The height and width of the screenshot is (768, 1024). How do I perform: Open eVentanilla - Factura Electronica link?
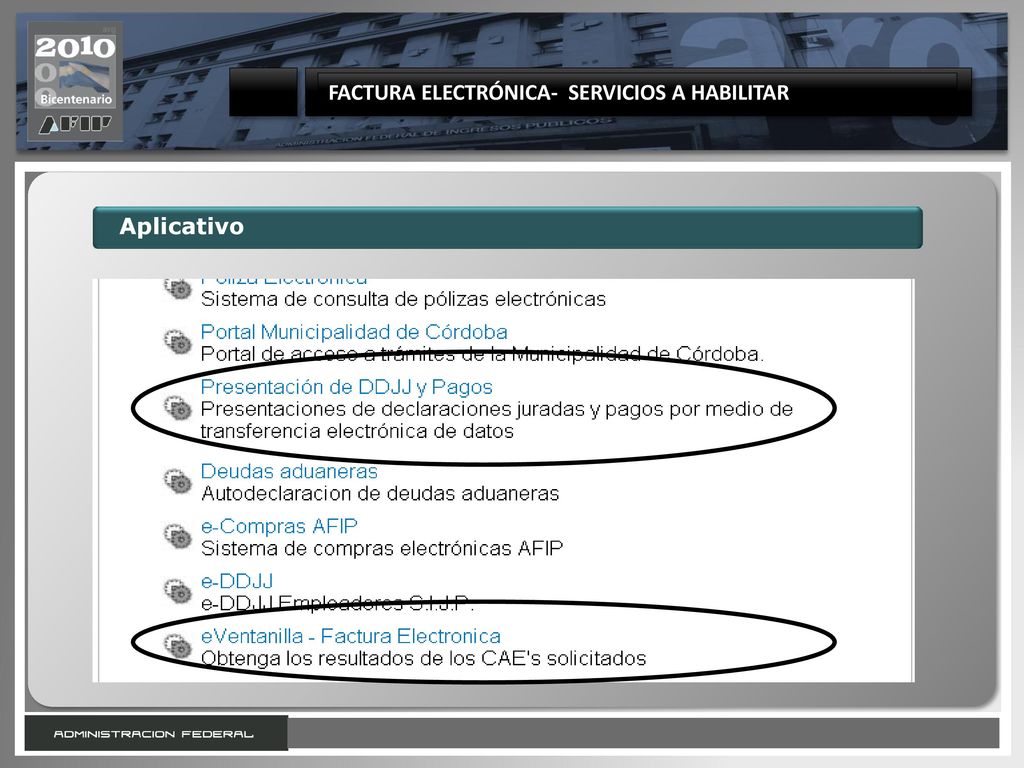(x=351, y=635)
